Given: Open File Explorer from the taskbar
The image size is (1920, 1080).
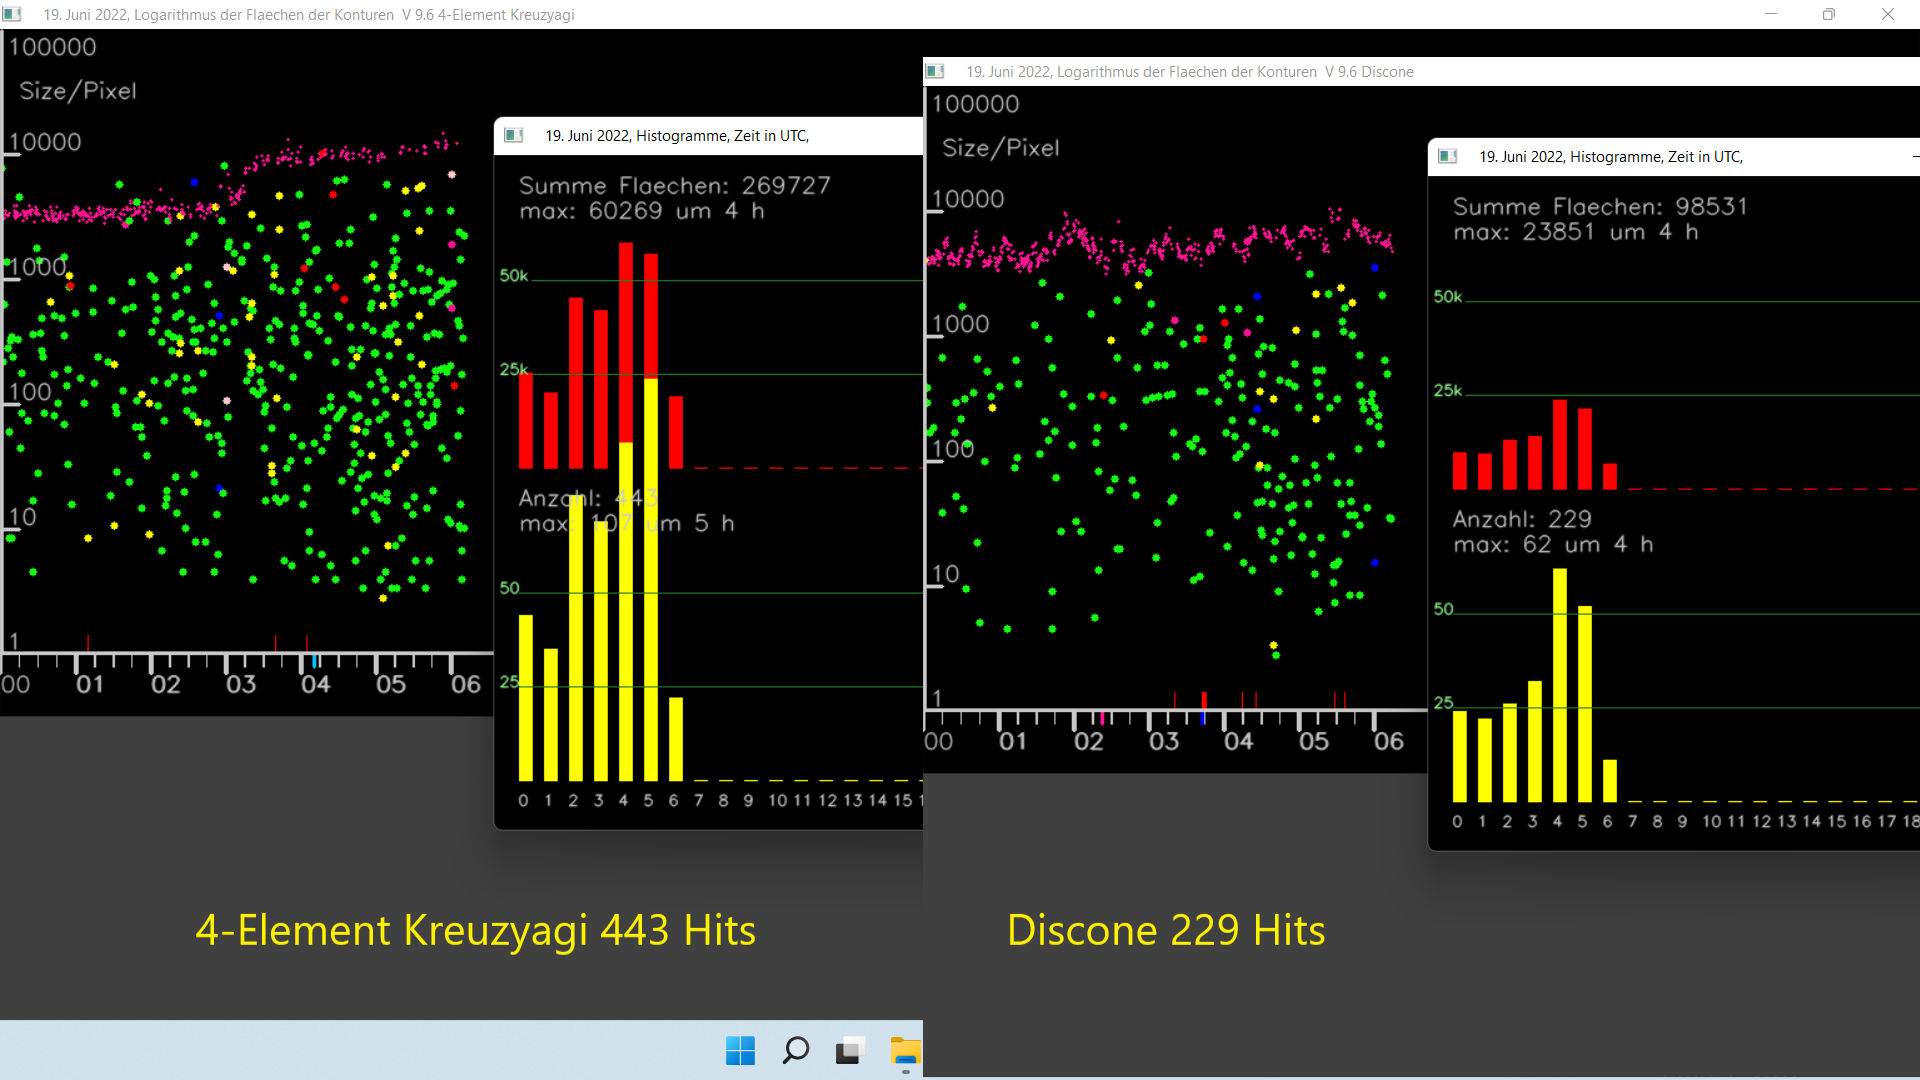Looking at the screenshot, I should [905, 1050].
